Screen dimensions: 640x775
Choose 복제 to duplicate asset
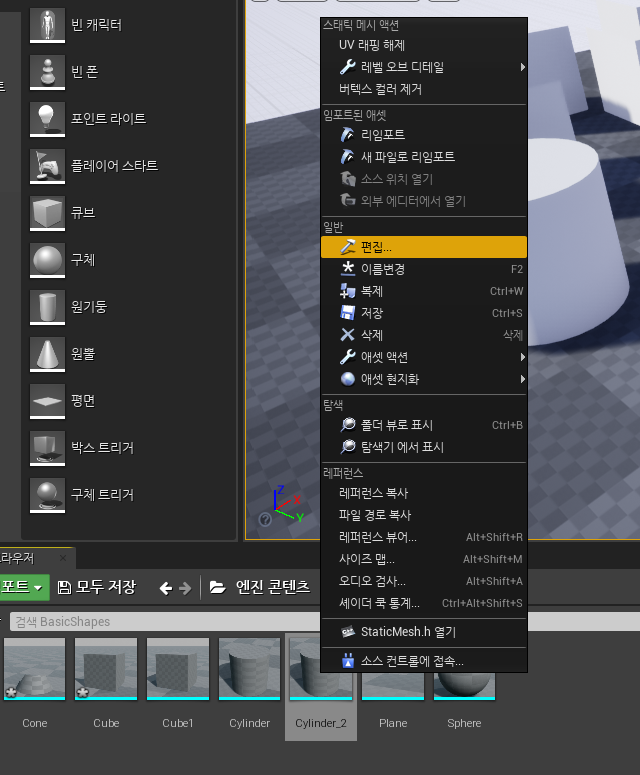click(x=424, y=291)
